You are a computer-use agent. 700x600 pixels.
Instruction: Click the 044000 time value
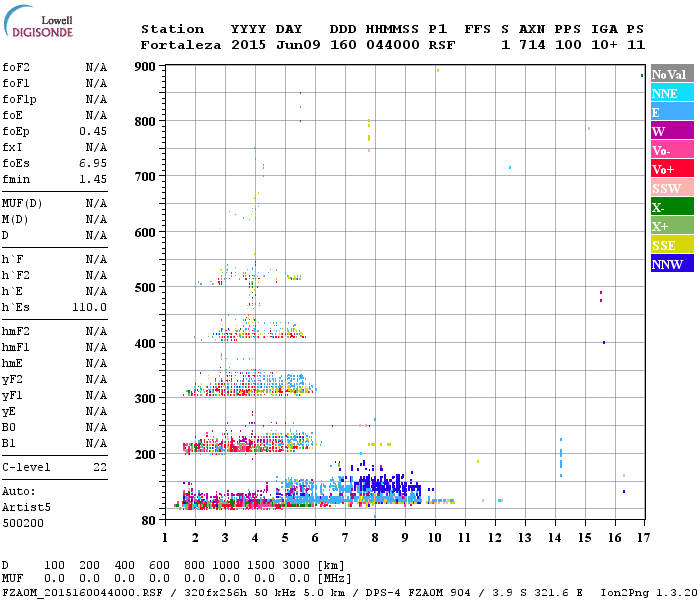[393, 45]
